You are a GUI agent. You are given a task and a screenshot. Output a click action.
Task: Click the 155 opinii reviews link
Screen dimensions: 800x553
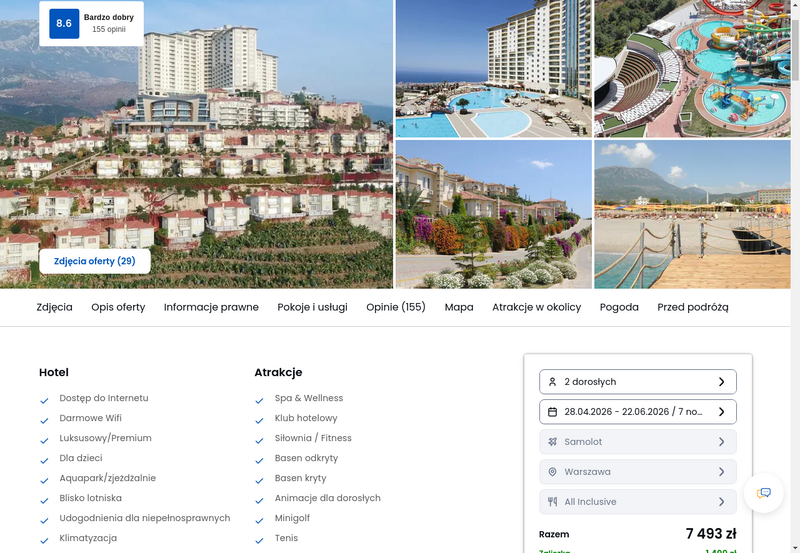pos(109,30)
